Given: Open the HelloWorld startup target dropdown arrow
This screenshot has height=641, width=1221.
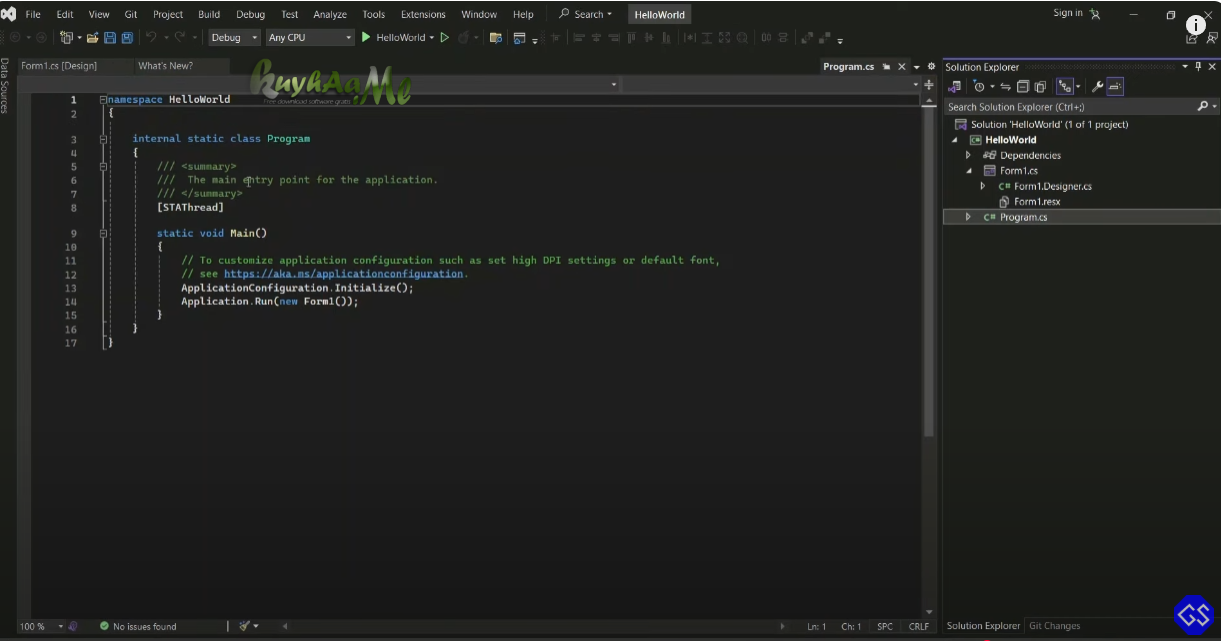Looking at the screenshot, I should [x=432, y=38].
